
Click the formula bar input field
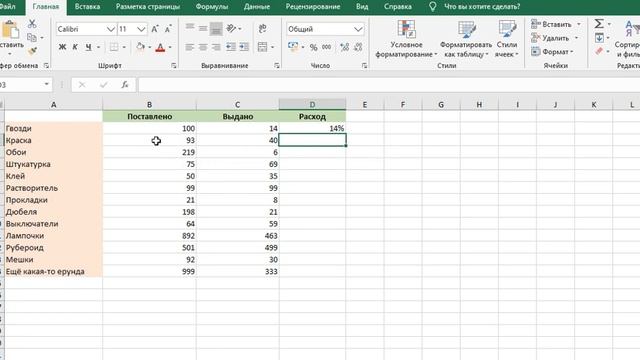tap(389, 84)
